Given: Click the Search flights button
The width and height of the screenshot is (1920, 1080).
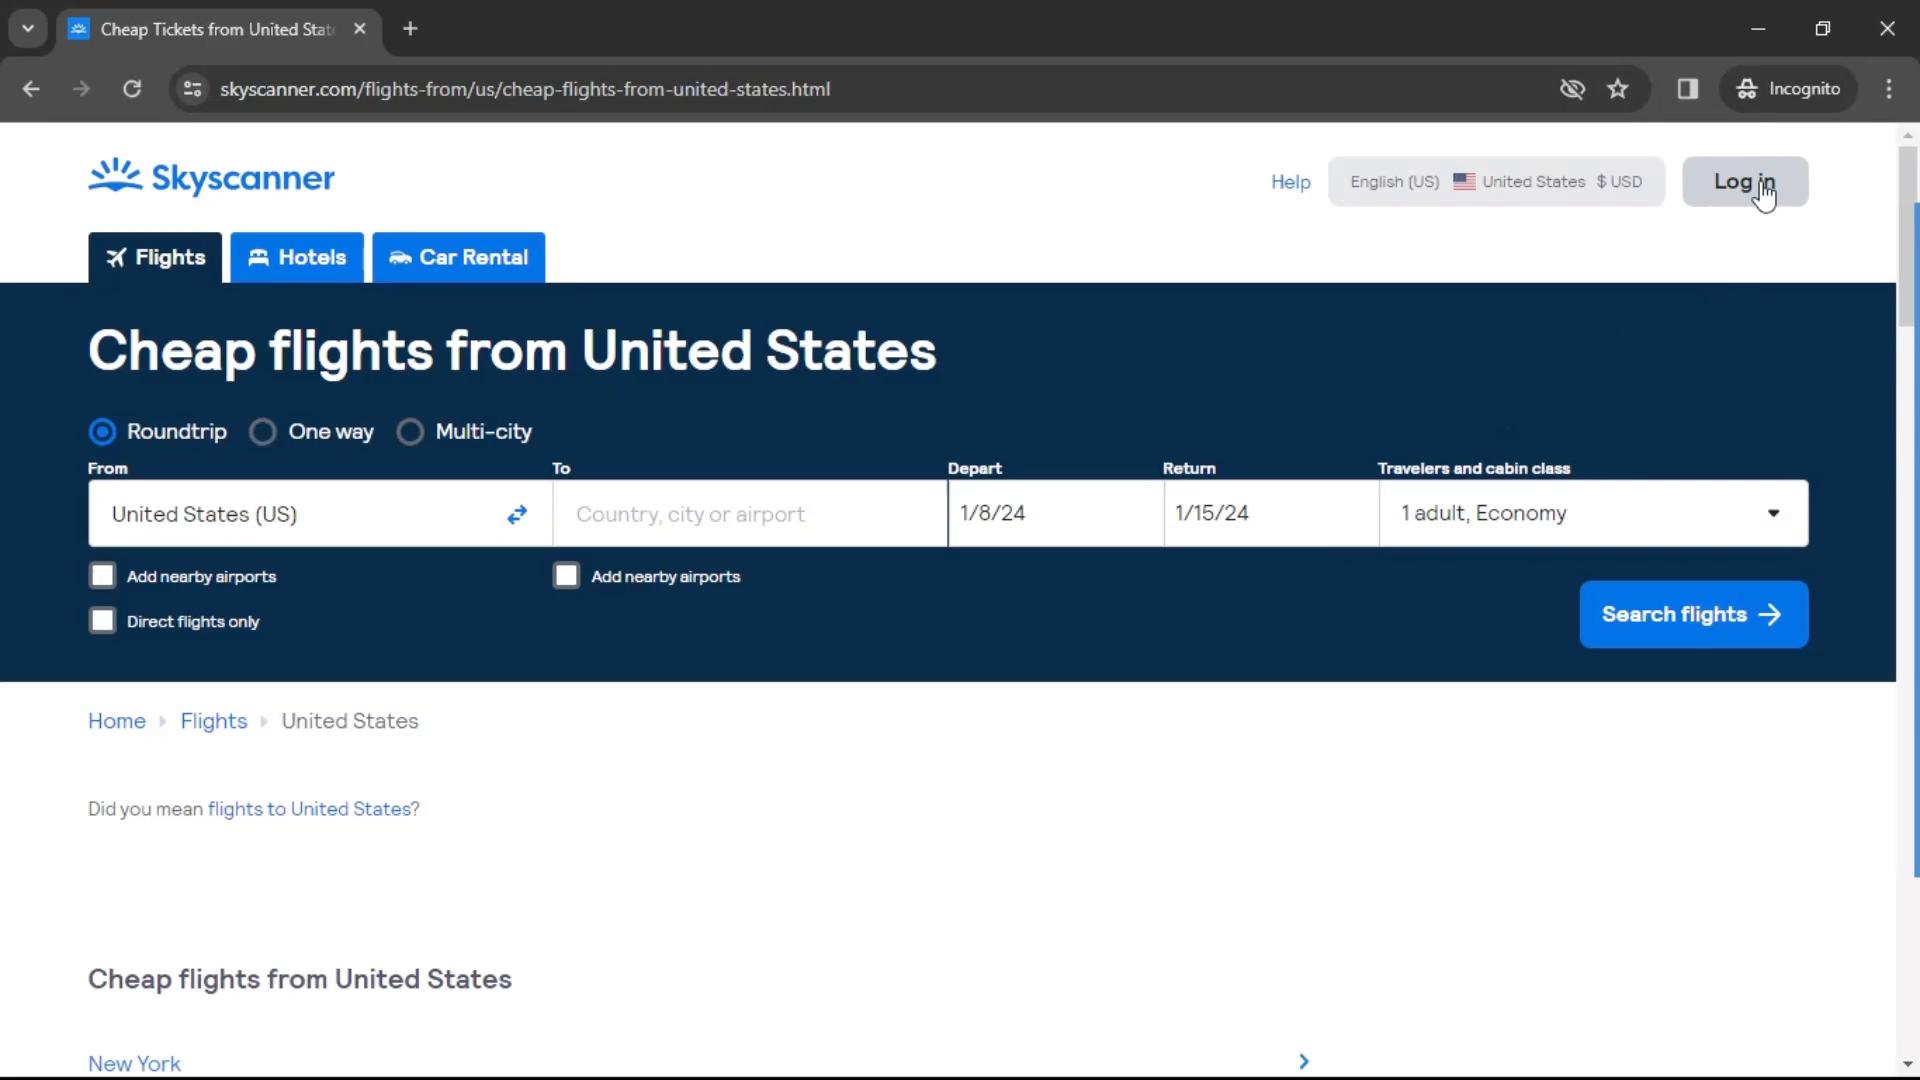Looking at the screenshot, I should point(1693,615).
